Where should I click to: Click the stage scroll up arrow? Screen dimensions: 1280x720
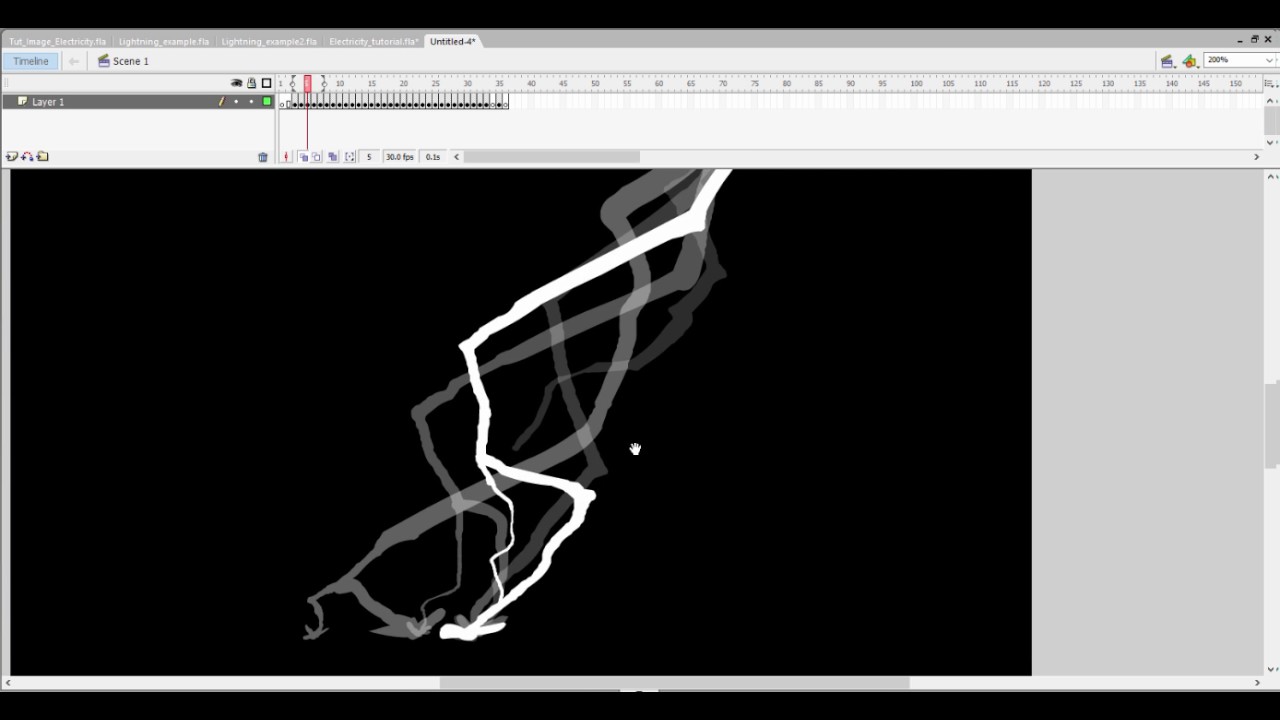[1271, 177]
